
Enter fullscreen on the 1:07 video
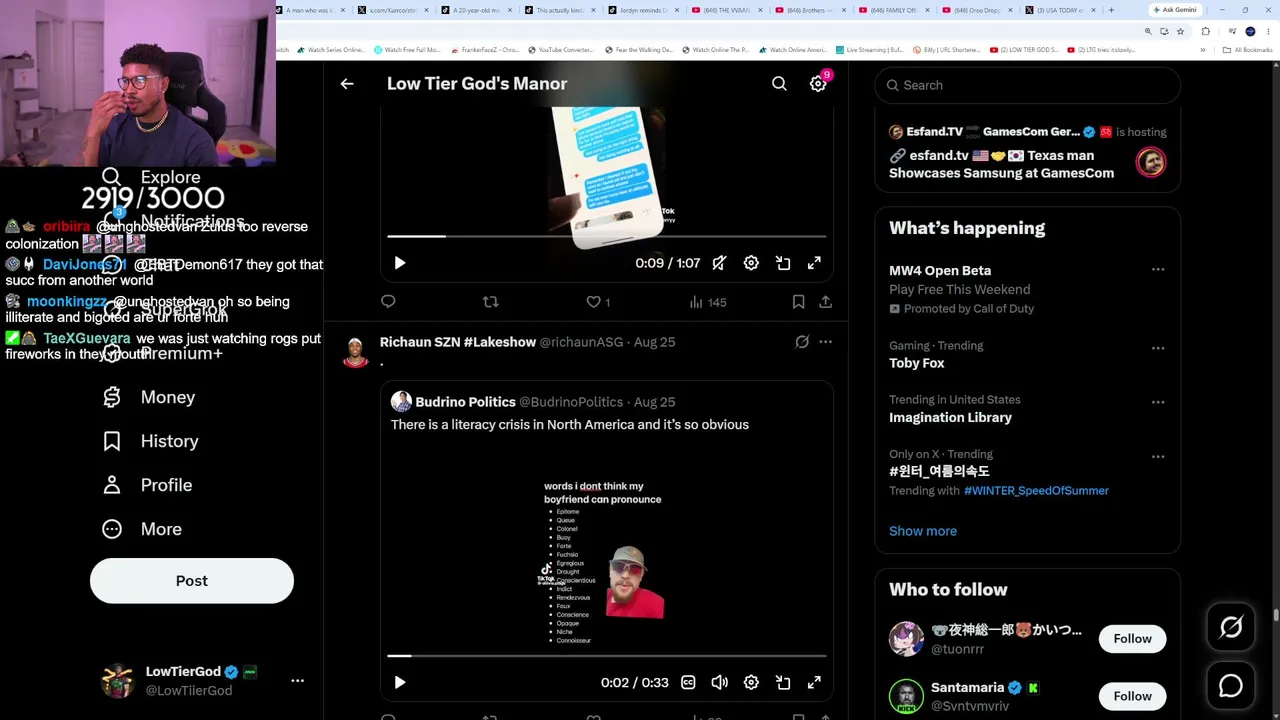[x=814, y=263]
